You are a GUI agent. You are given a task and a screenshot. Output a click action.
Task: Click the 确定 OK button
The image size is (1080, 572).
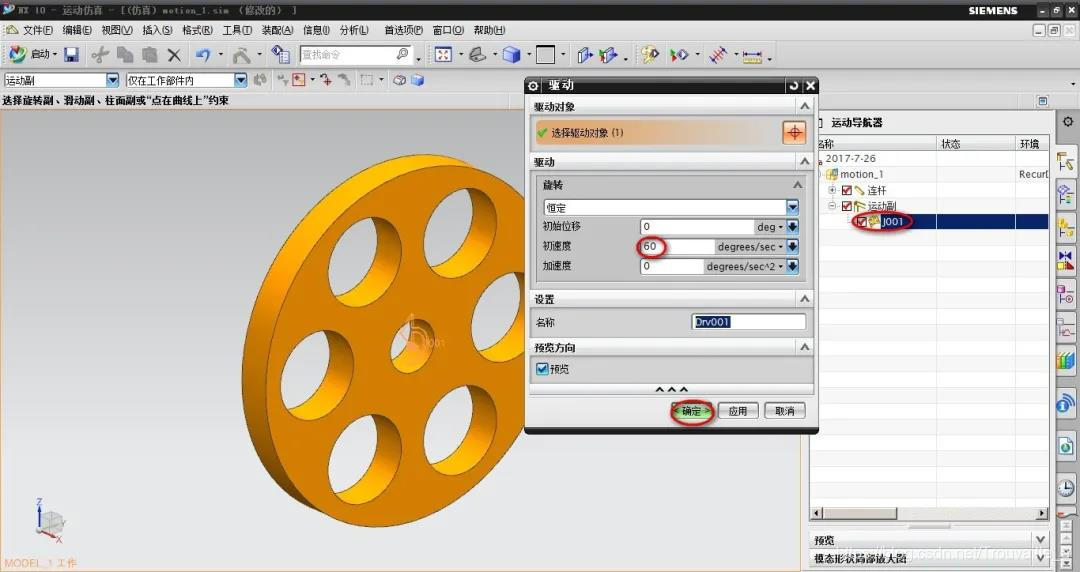click(692, 411)
